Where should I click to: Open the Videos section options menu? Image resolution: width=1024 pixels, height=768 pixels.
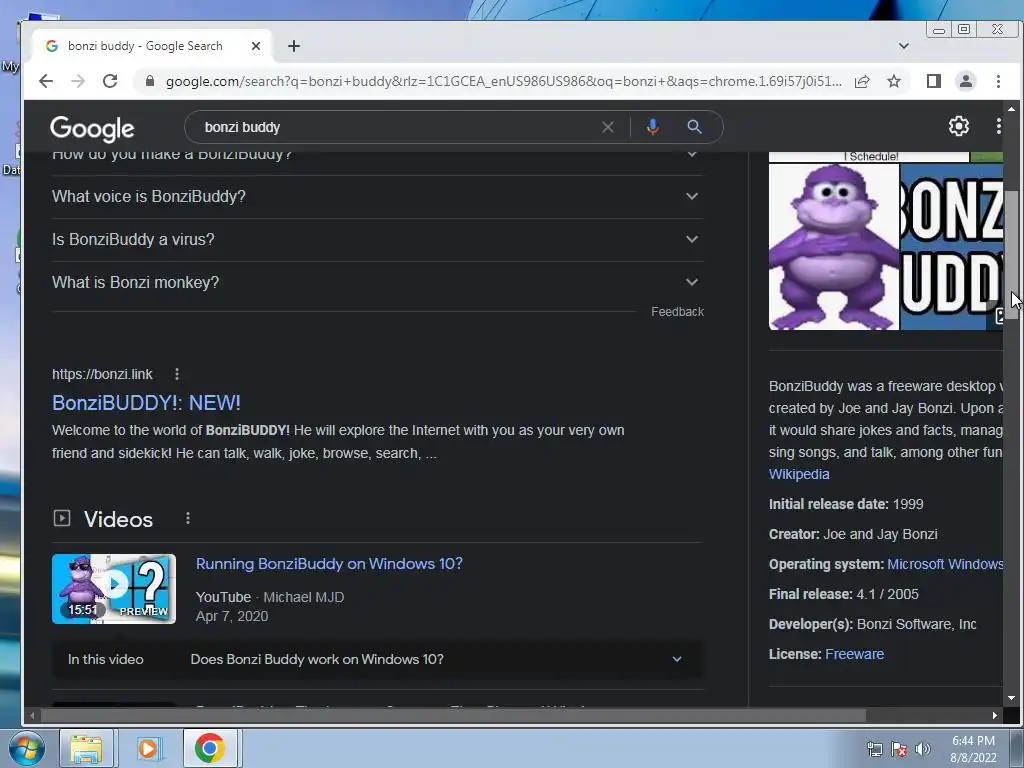[187, 518]
